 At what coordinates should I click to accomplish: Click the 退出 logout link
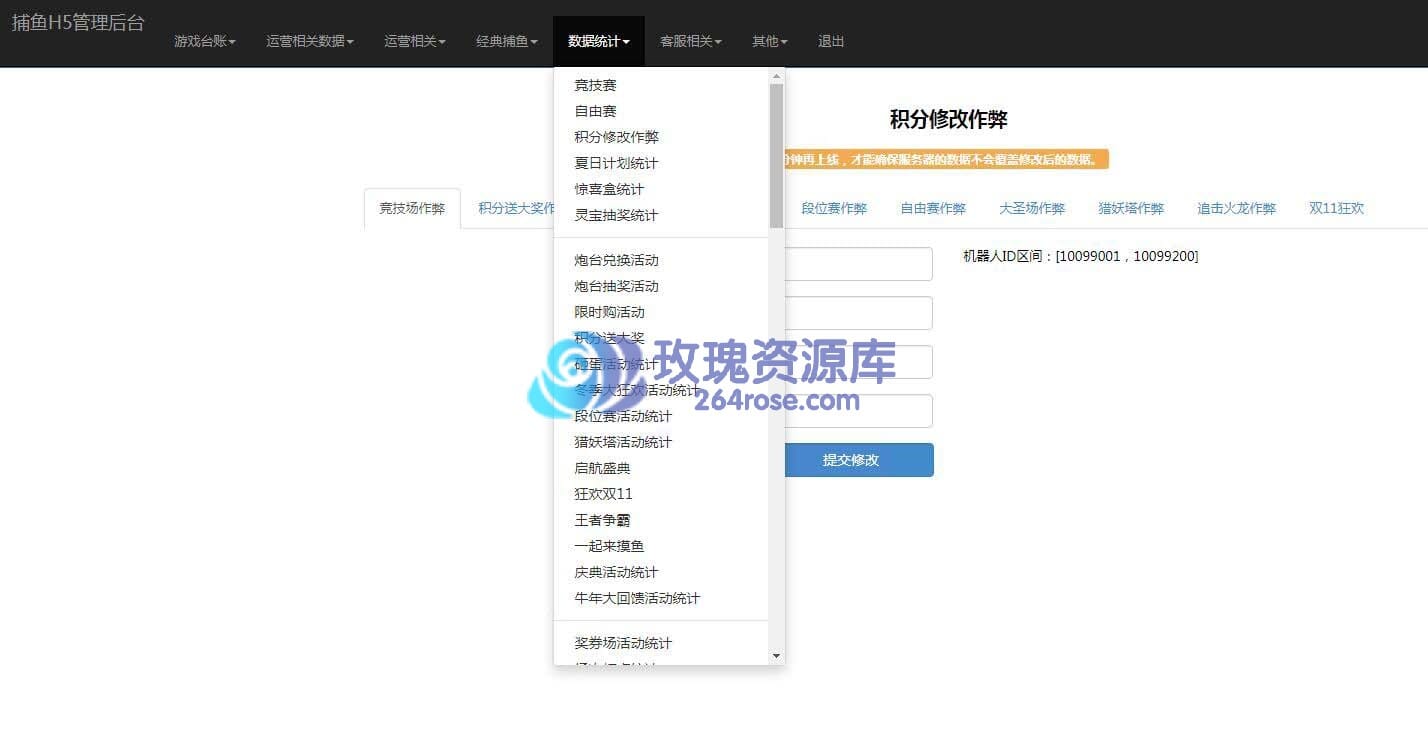coord(831,41)
